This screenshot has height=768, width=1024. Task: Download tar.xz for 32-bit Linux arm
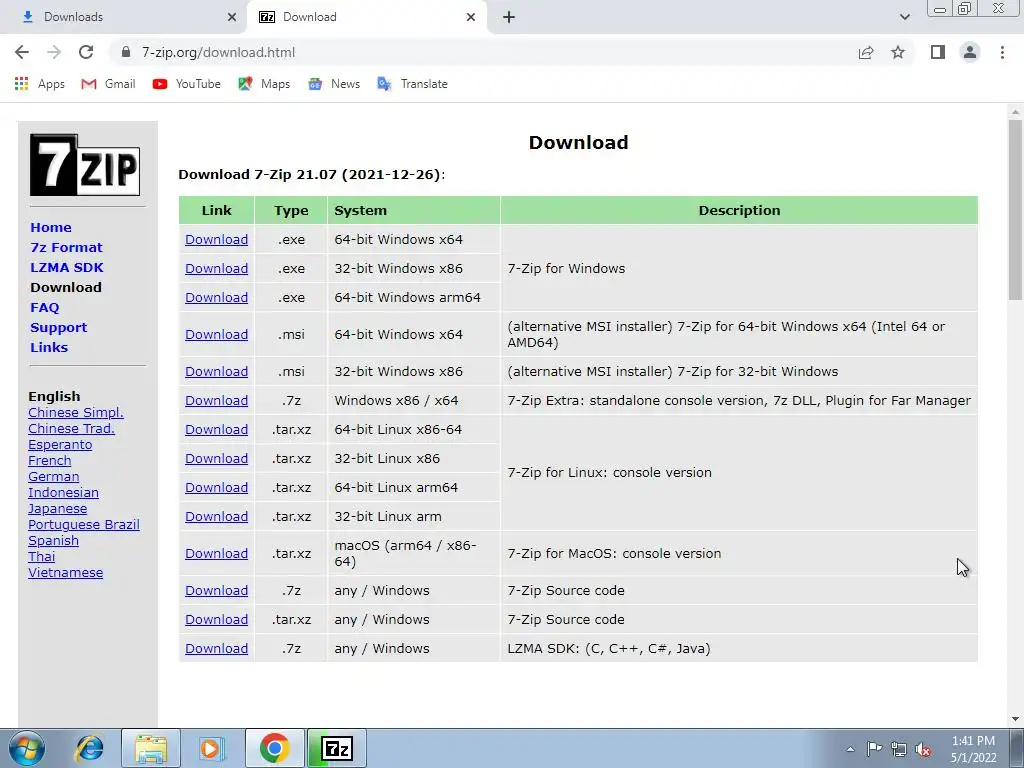[216, 517]
